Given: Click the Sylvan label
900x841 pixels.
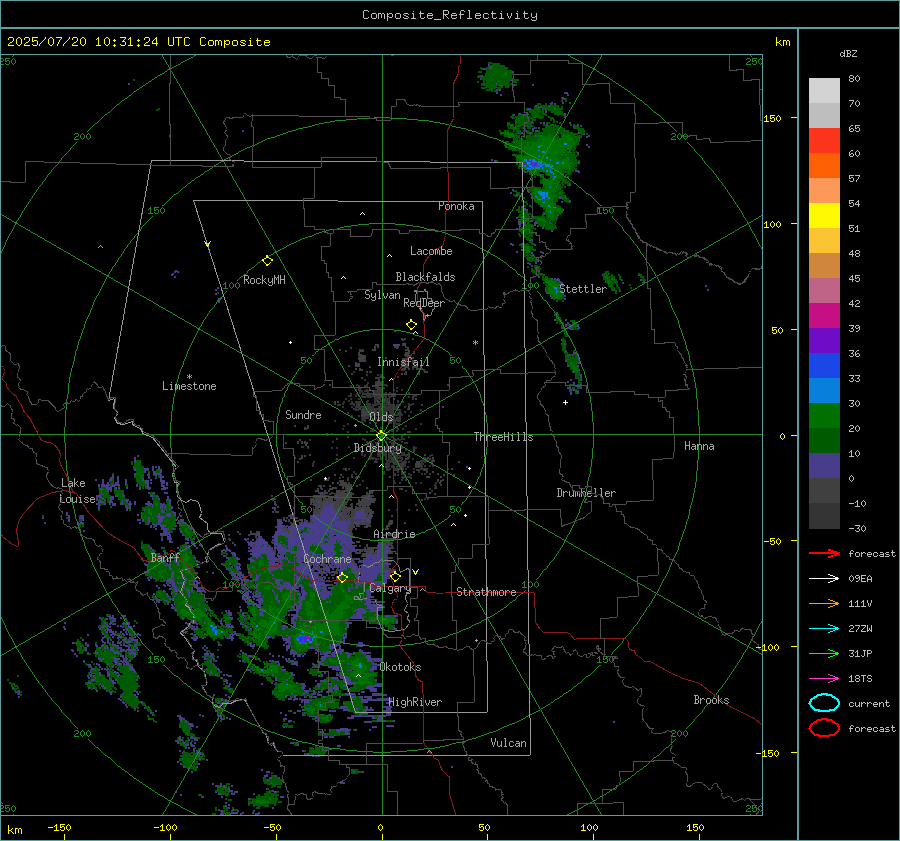Looking at the screenshot, I should 382,295.
